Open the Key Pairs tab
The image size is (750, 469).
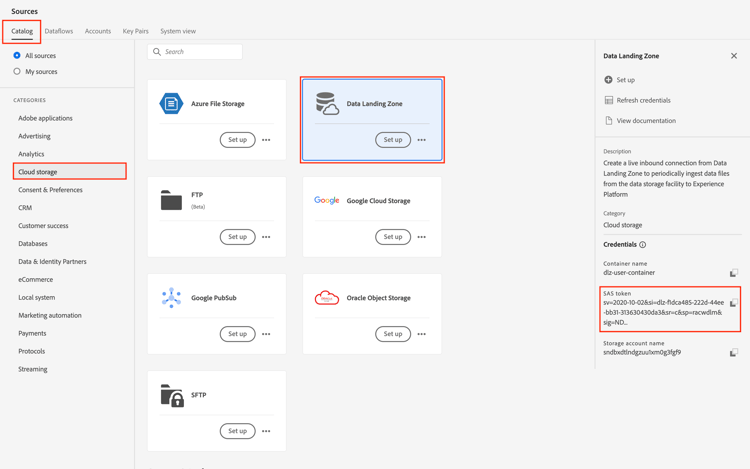[x=135, y=31]
